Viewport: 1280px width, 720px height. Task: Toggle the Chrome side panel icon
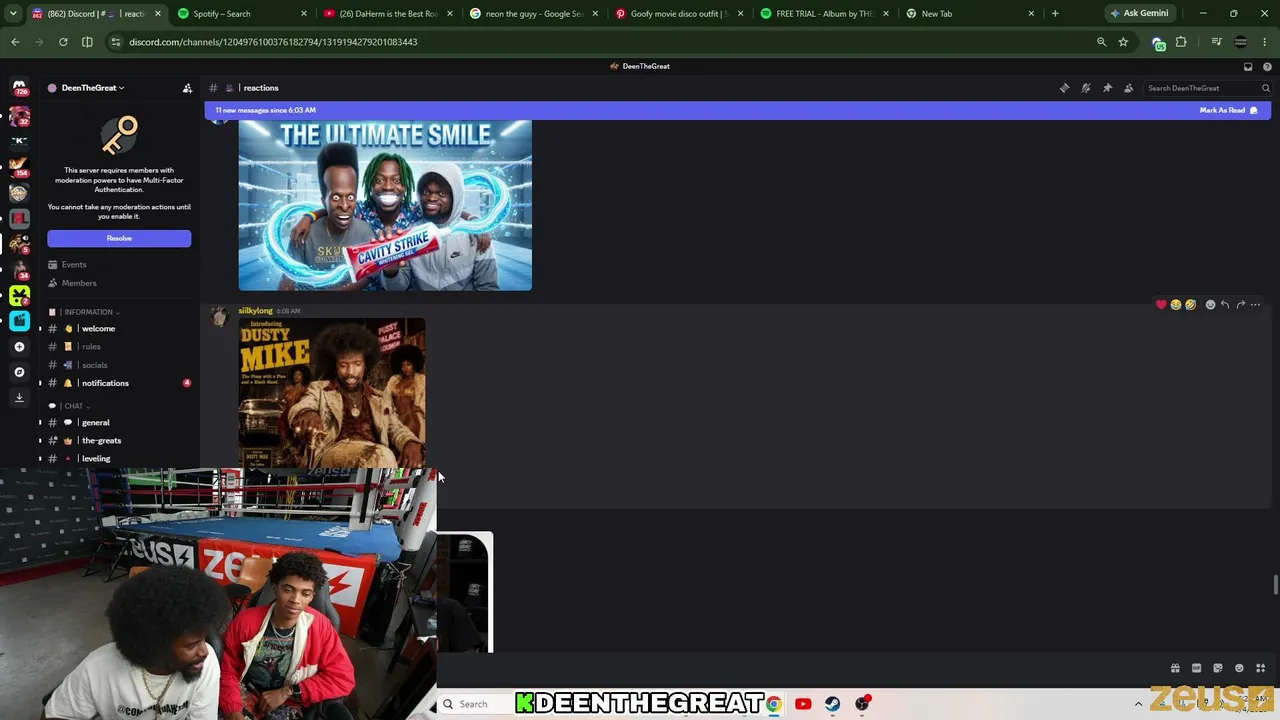87,42
